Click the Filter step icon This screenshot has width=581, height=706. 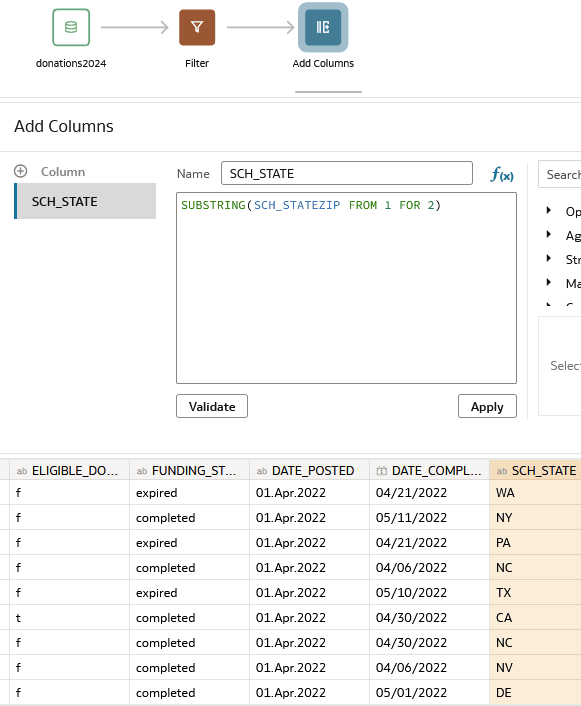[197, 27]
